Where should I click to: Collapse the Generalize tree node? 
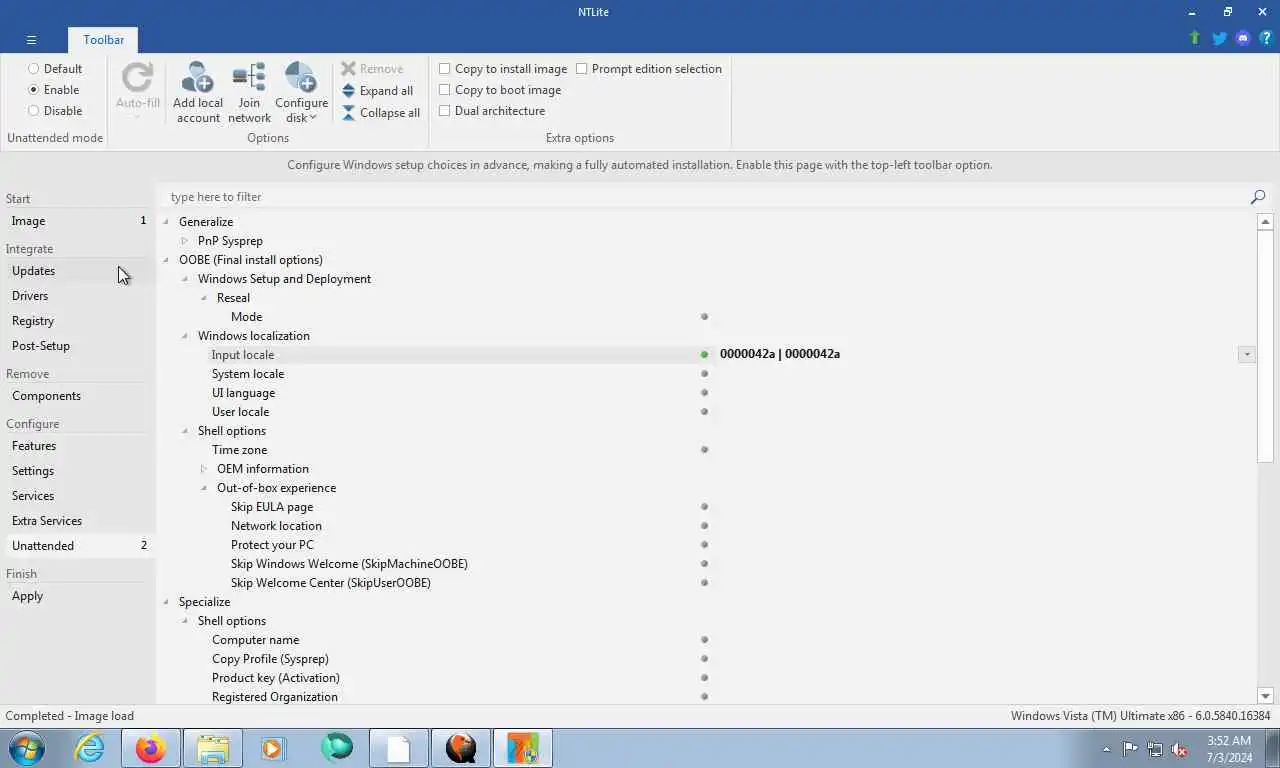click(166, 222)
